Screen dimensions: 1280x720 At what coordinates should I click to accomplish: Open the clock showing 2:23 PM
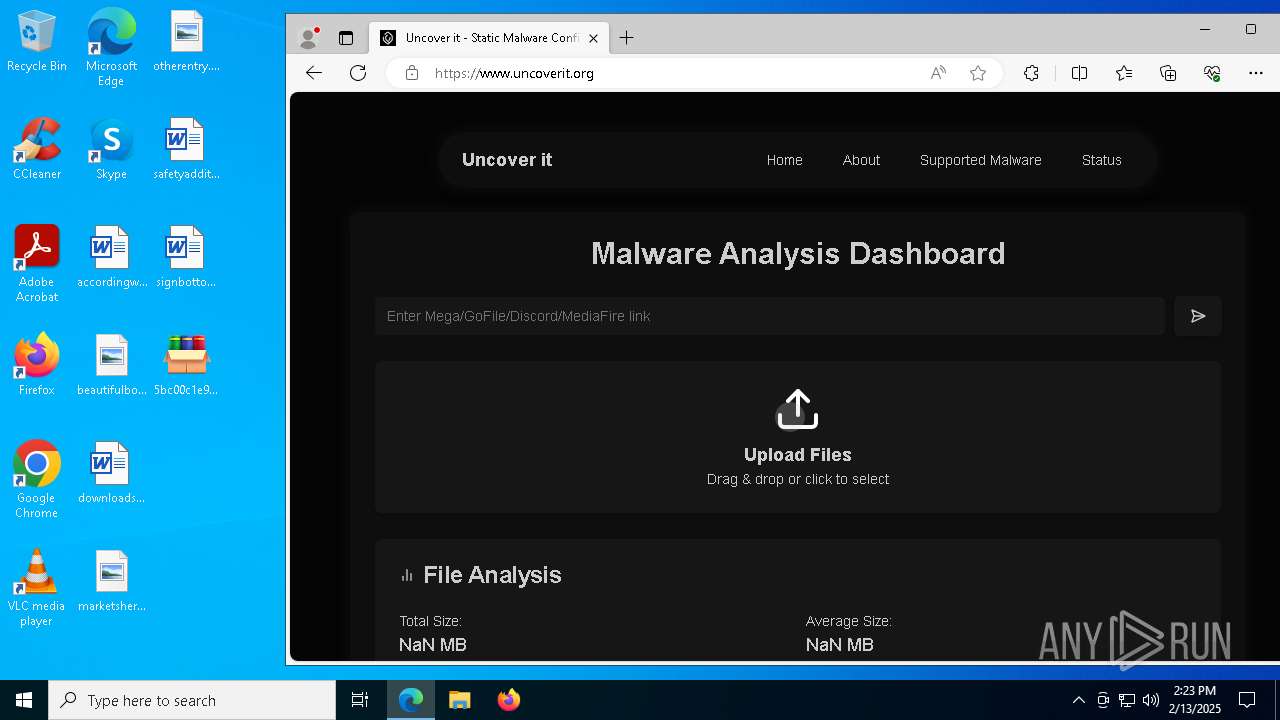(1195, 700)
